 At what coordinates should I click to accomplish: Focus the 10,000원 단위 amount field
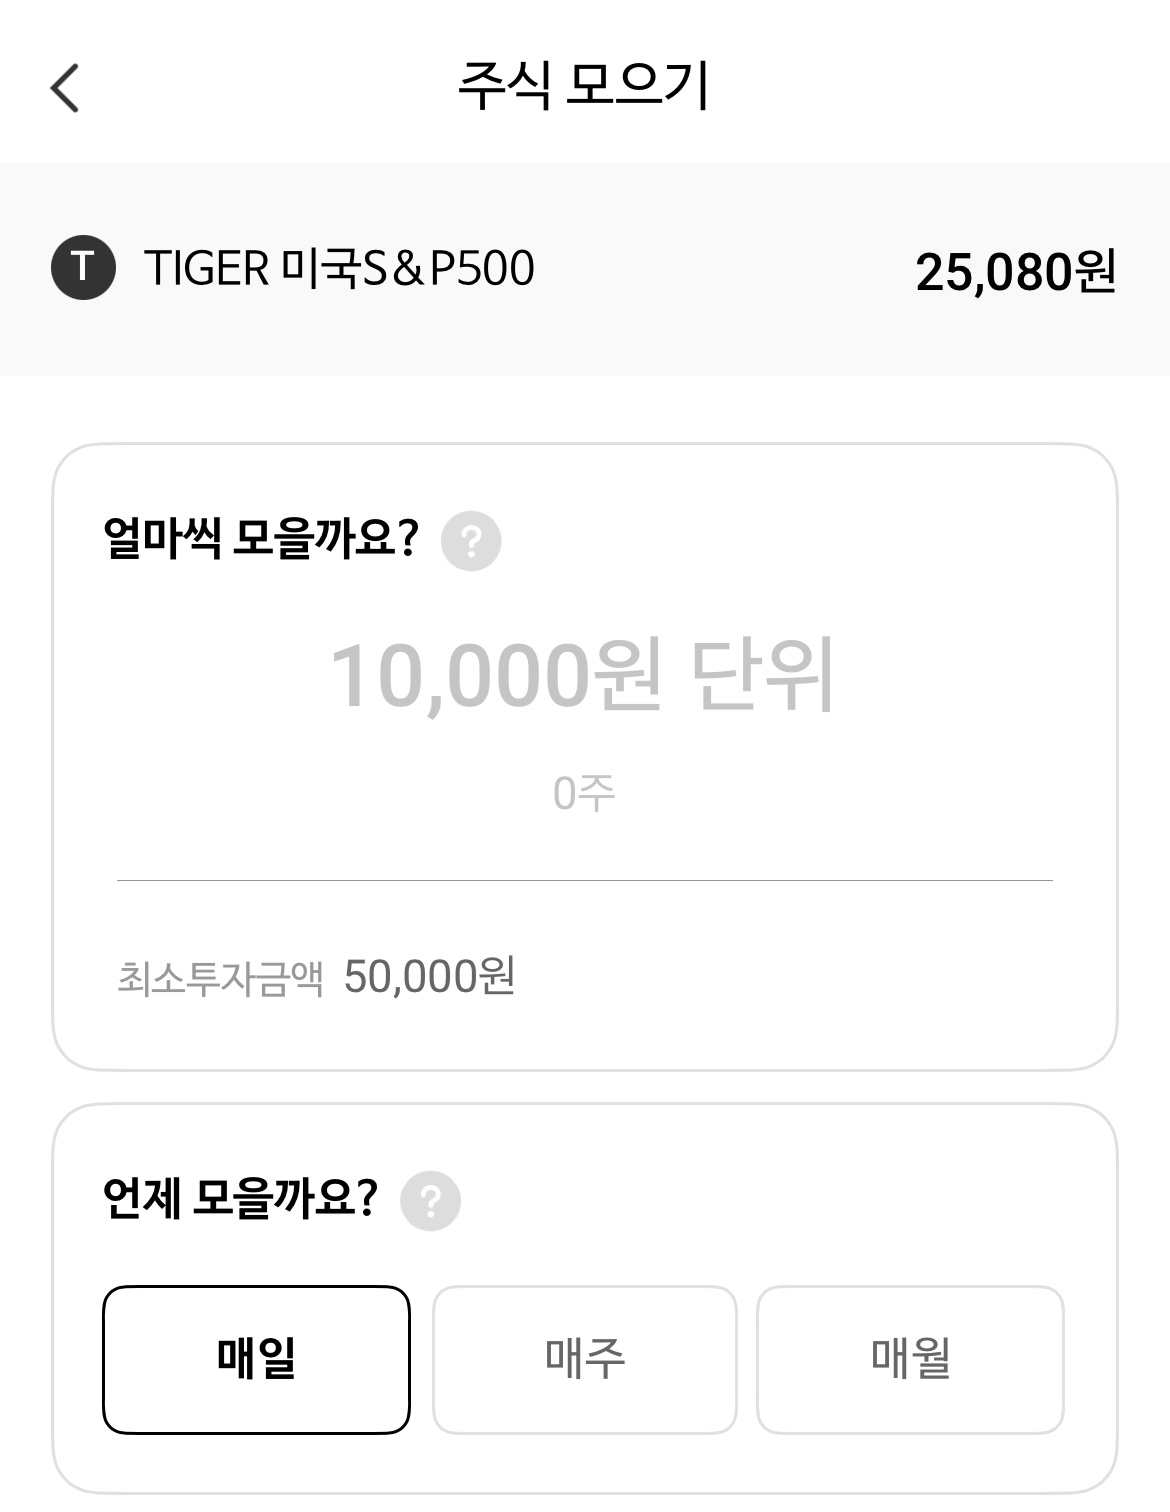[x=583, y=677]
